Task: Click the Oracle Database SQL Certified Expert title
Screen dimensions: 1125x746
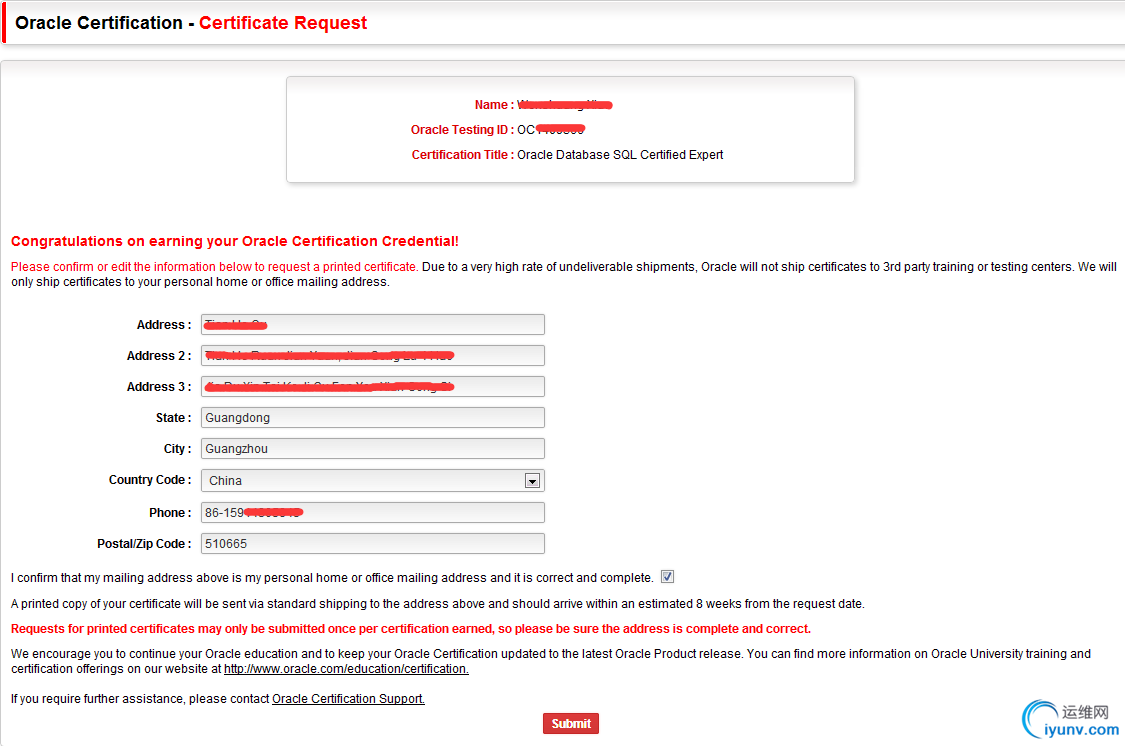Action: click(620, 155)
